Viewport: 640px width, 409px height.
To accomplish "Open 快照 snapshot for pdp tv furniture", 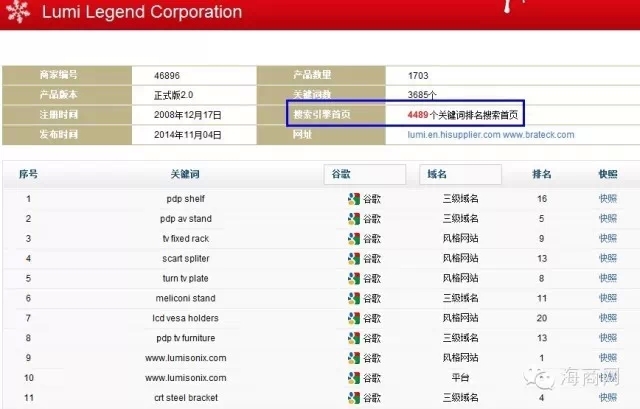I will (x=608, y=338).
